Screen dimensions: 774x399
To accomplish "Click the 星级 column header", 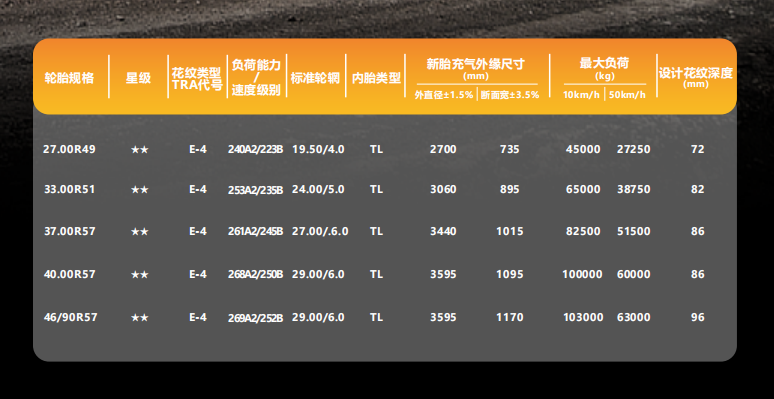I will (x=138, y=78).
